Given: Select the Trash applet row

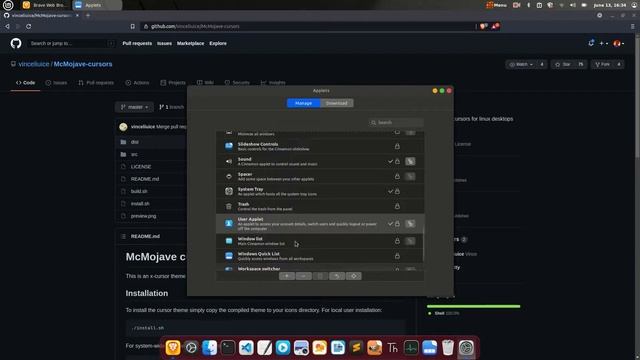Looking at the screenshot, I should 320,206.
